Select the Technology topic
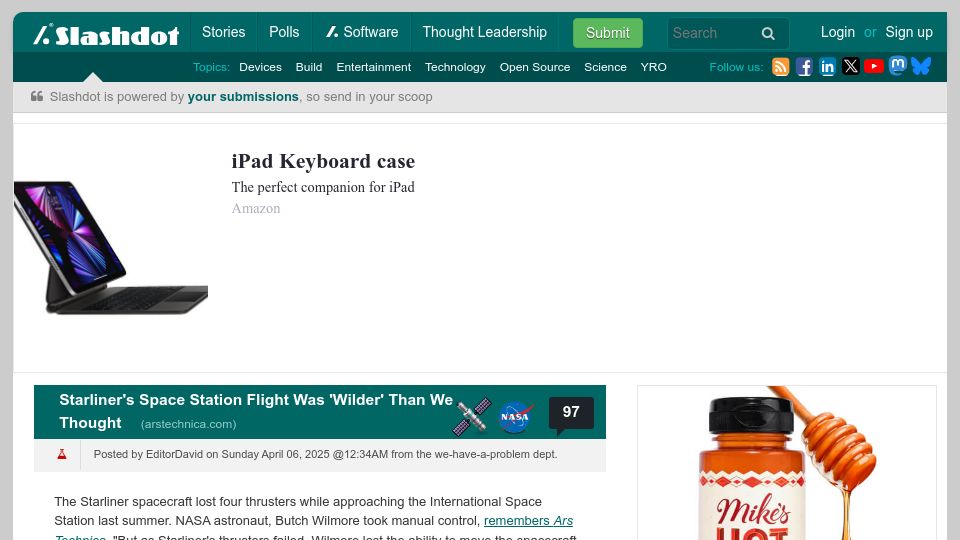 point(455,67)
